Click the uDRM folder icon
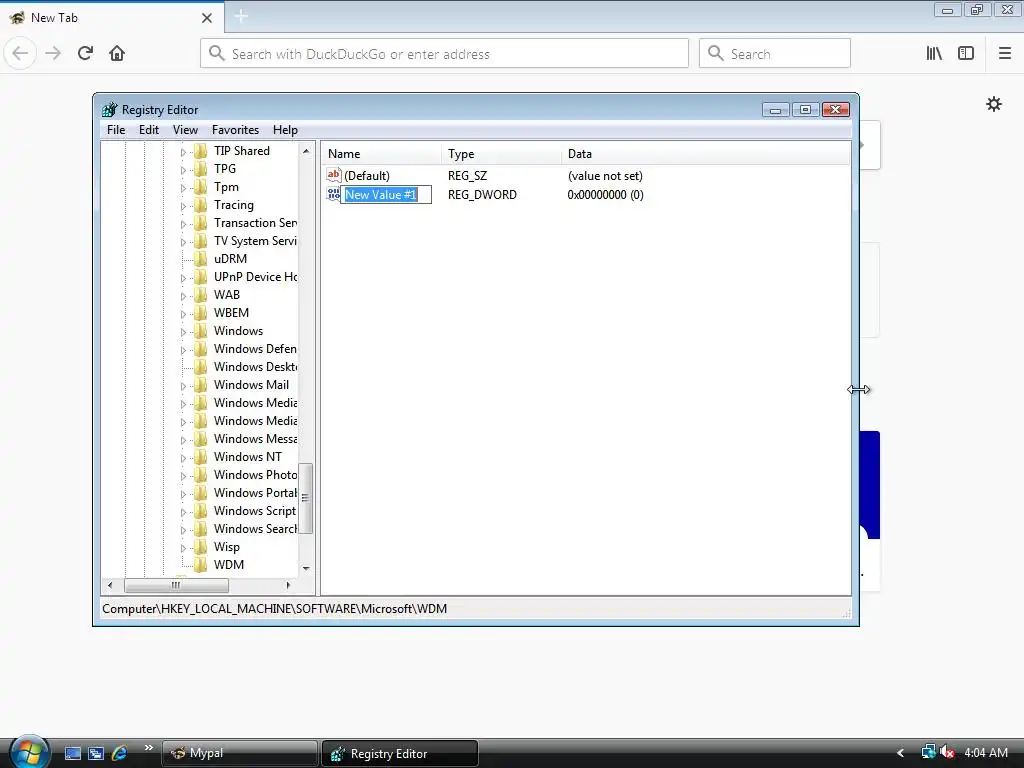Image resolution: width=1024 pixels, height=768 pixels. point(200,259)
